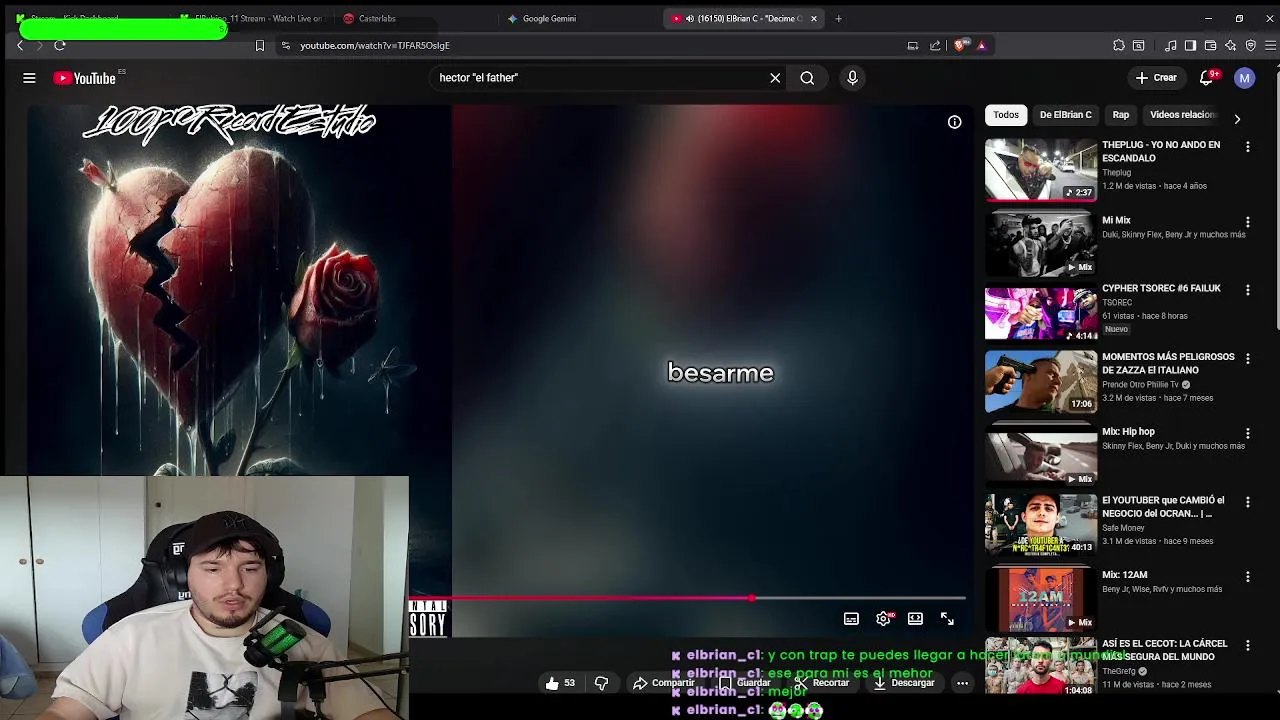The image size is (1280, 720).
Task: Open the Leo AI sparkle icon
Action: pyautogui.click(x=1230, y=45)
